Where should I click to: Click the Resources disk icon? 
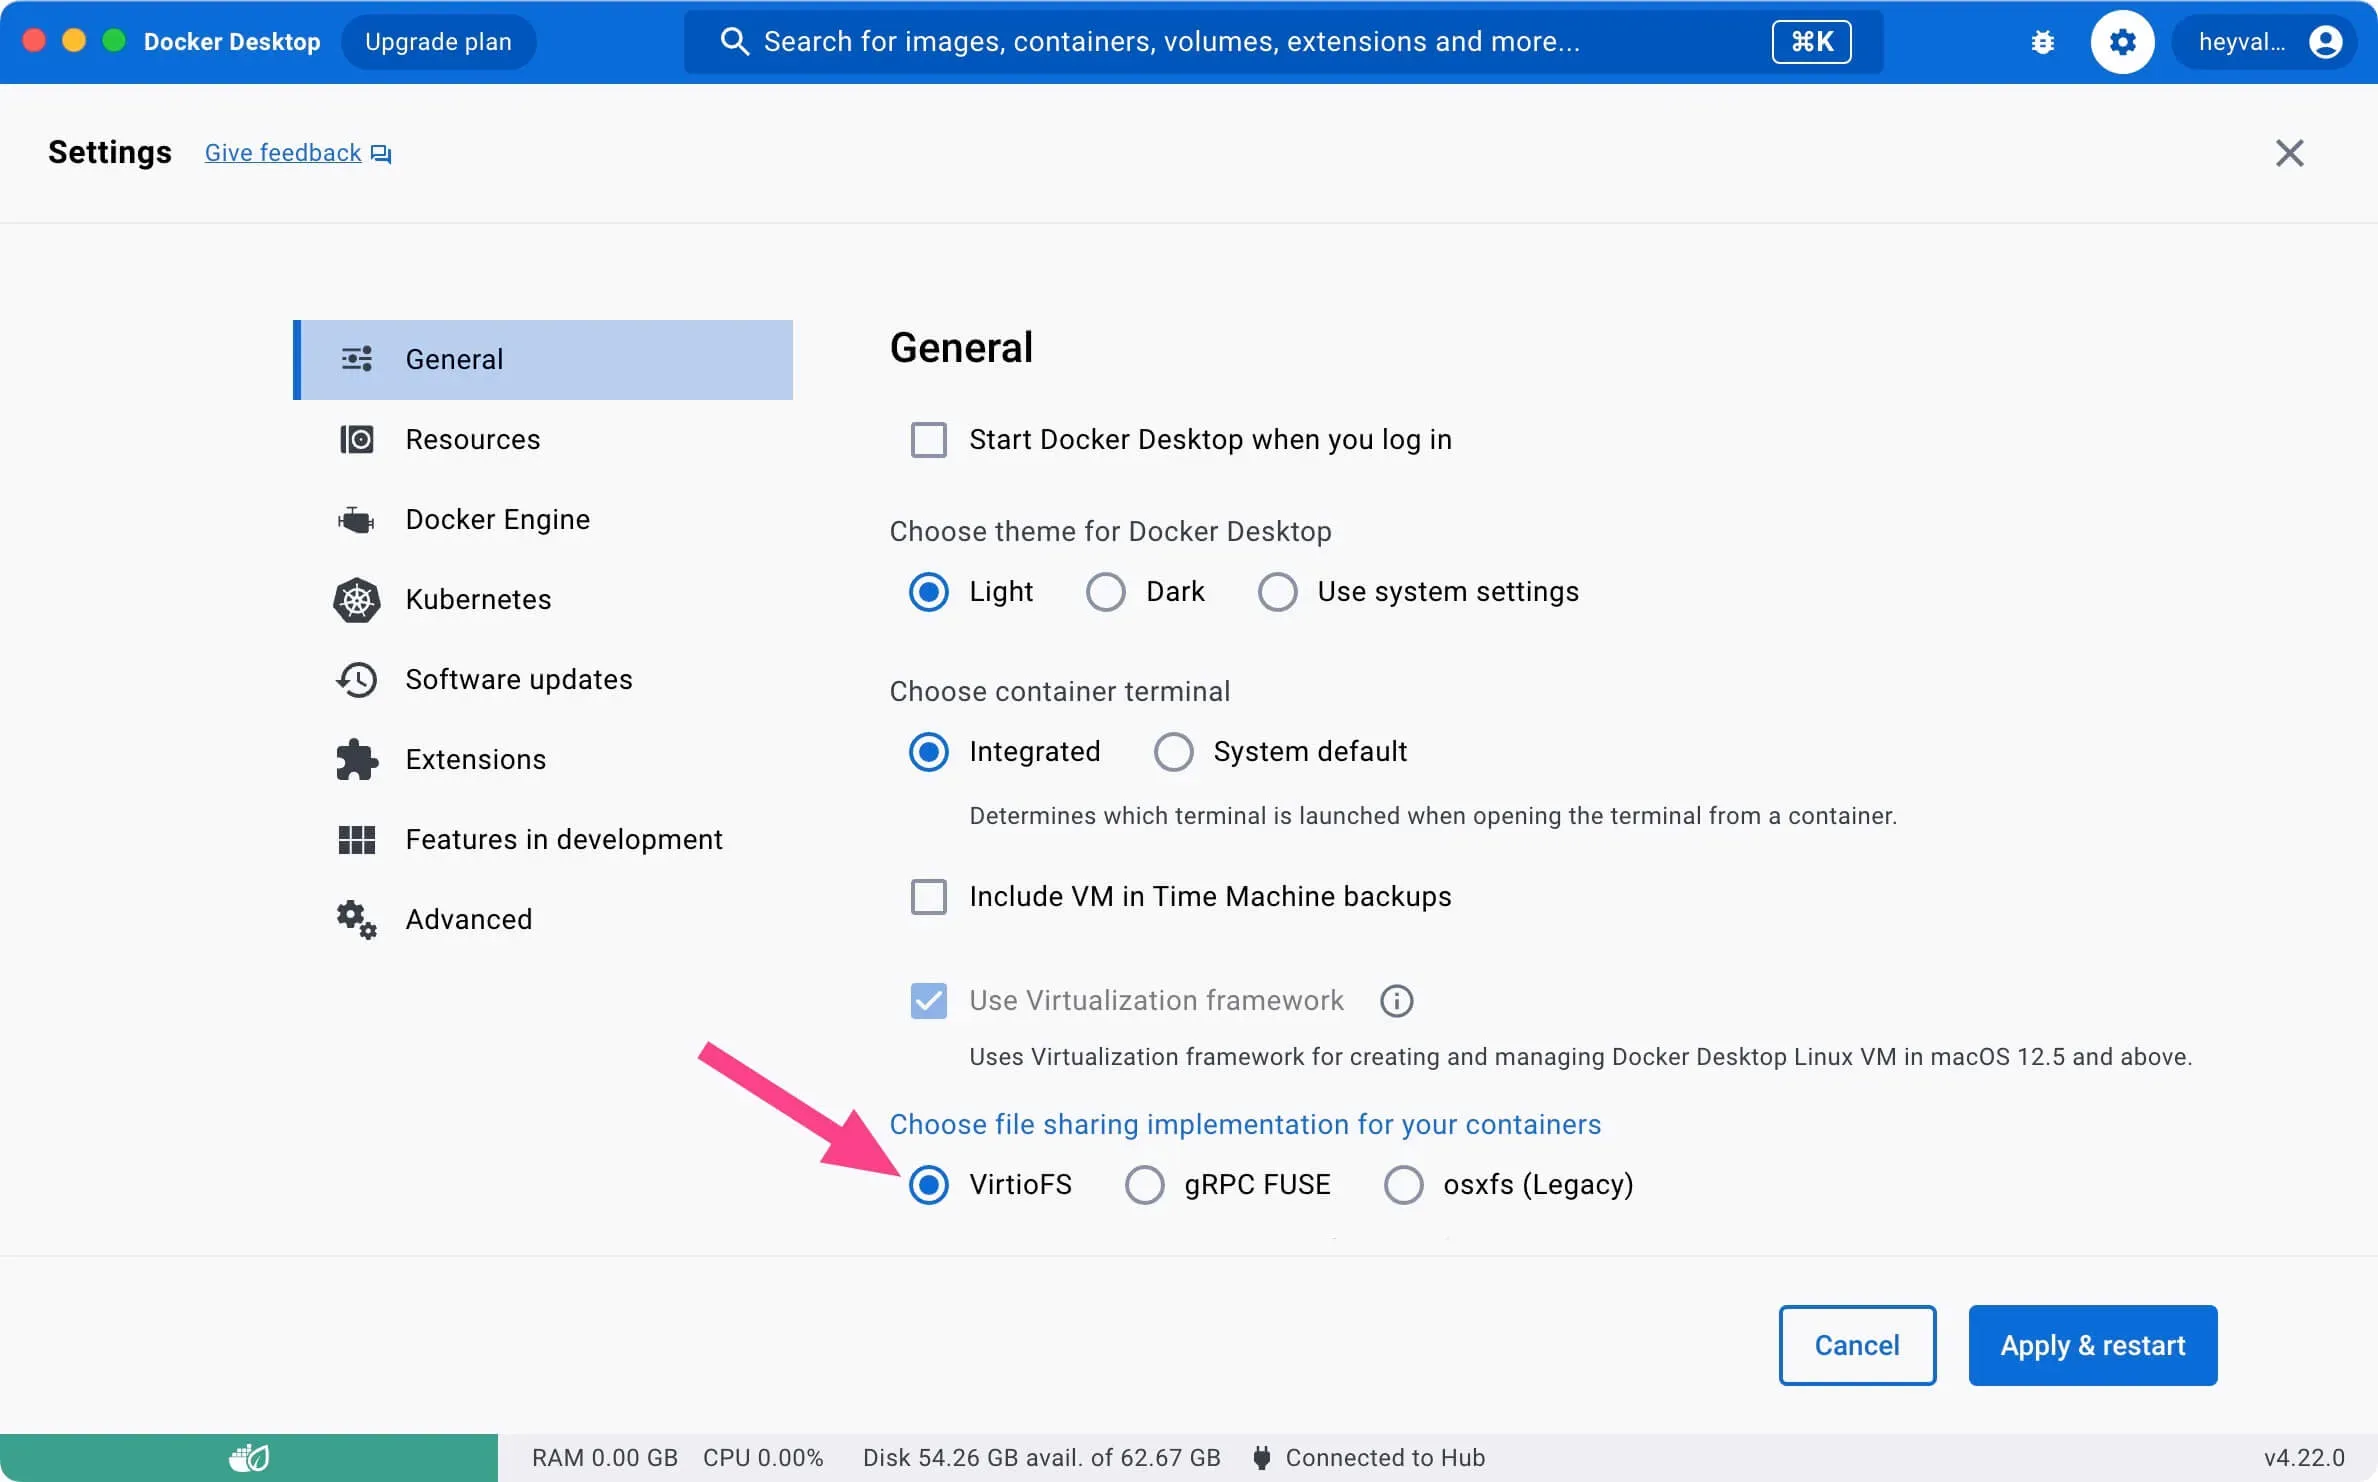point(357,439)
